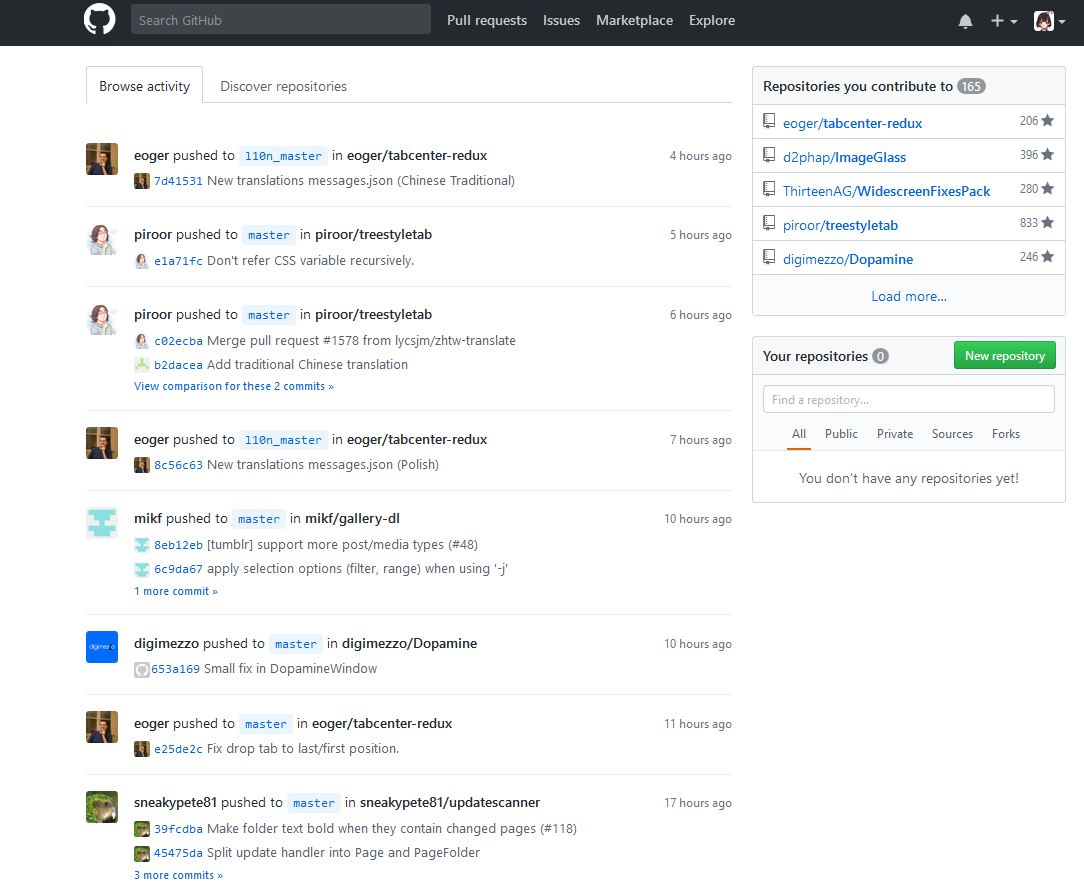1084x890 pixels.
Task: Click the star icon next to piroor/treestyletab
Action: 1049,223
